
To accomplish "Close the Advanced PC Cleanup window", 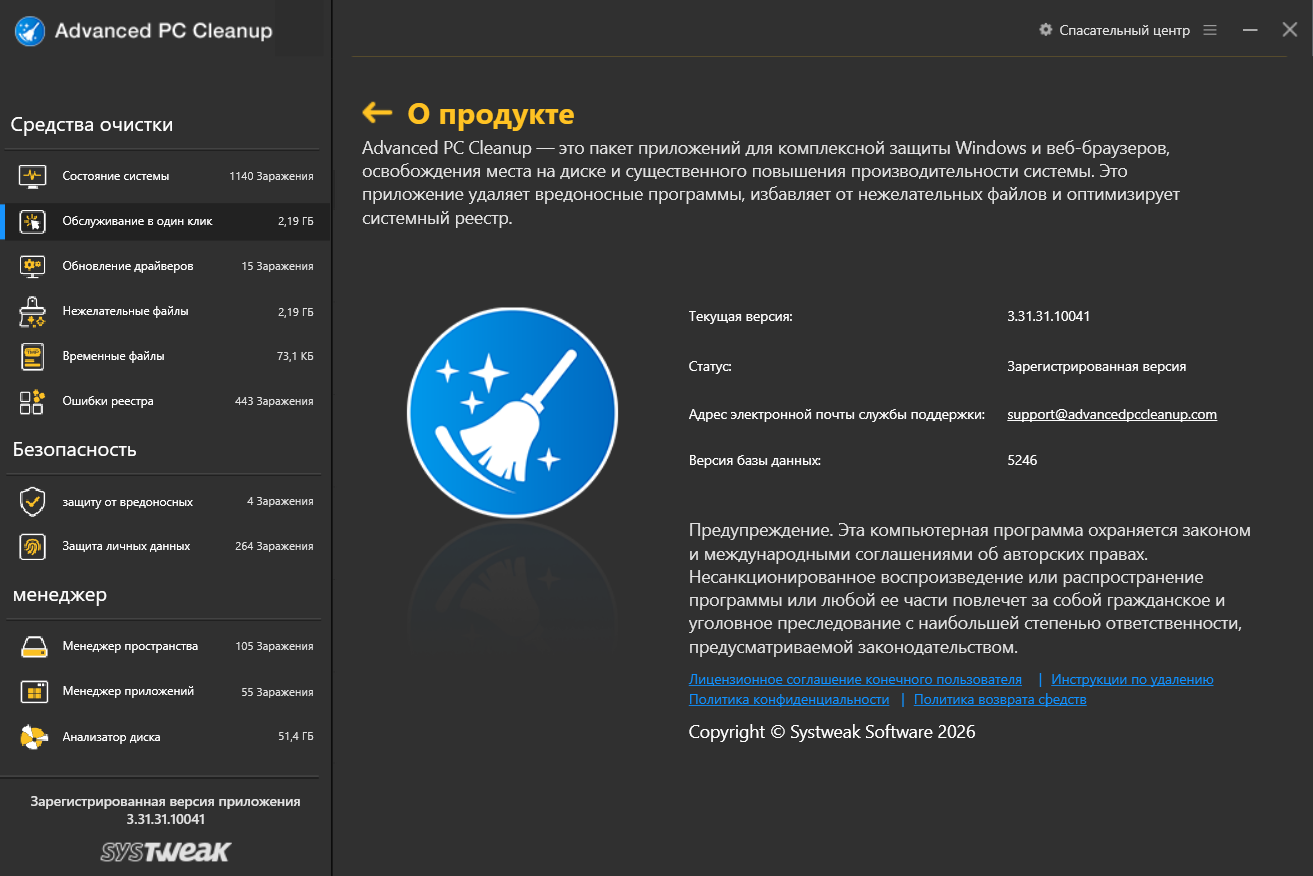I will (x=1290, y=30).
